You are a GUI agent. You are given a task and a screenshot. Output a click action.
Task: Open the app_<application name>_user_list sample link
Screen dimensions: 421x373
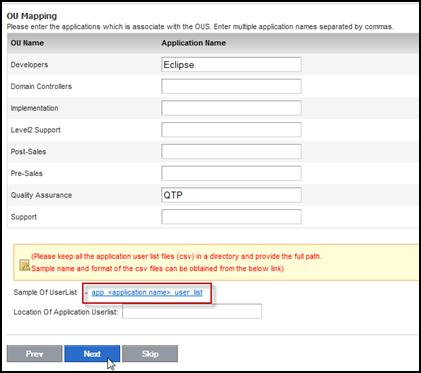pyautogui.click(x=147, y=292)
